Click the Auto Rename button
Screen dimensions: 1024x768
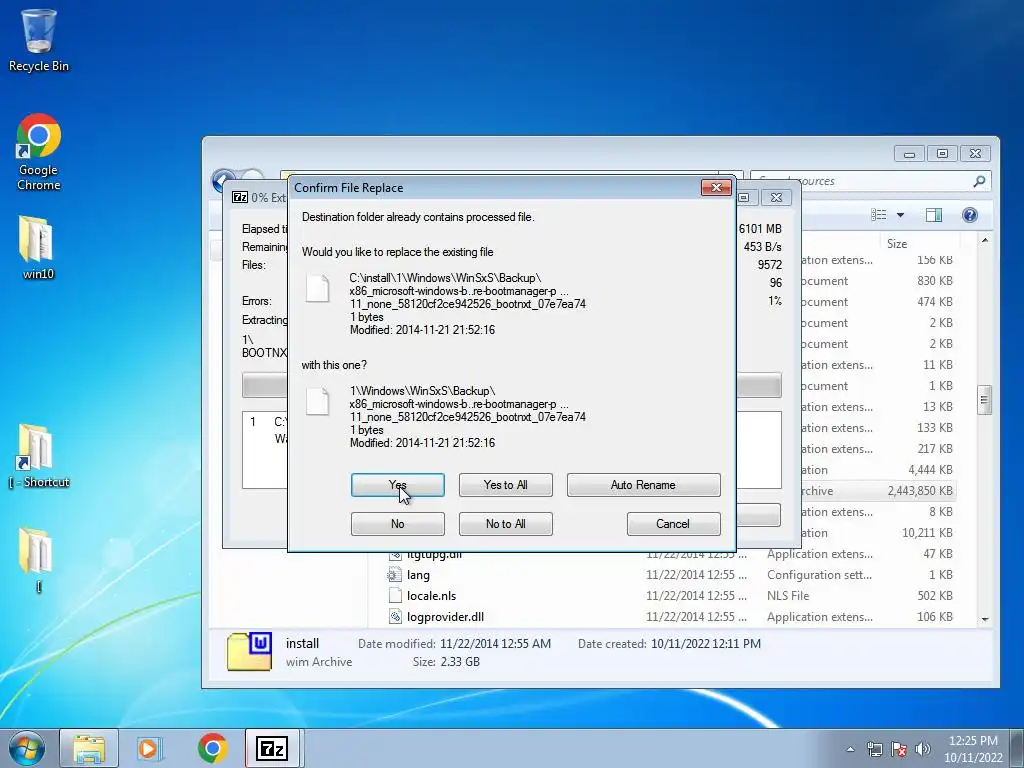point(643,485)
